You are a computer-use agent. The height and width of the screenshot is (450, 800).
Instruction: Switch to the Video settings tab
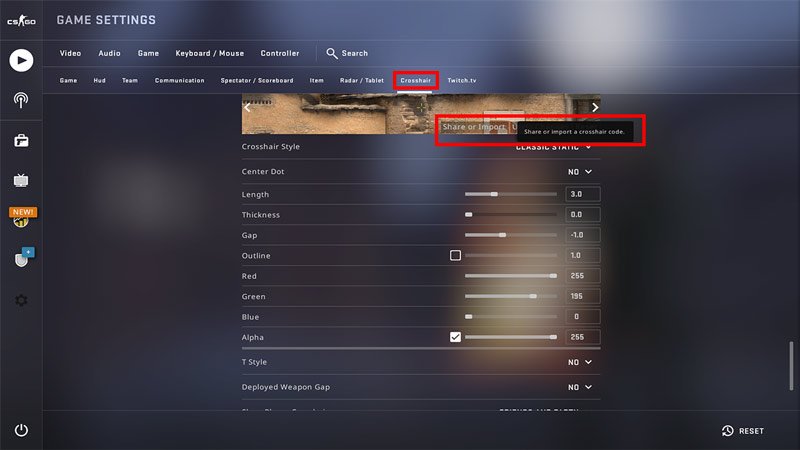pos(70,53)
